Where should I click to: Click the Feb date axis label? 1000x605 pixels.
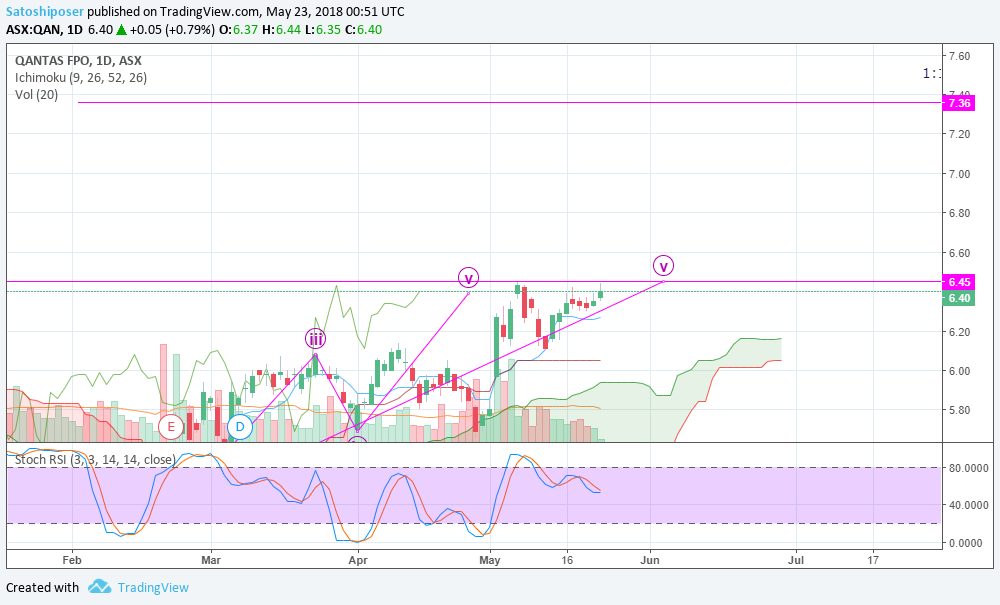coord(72,560)
